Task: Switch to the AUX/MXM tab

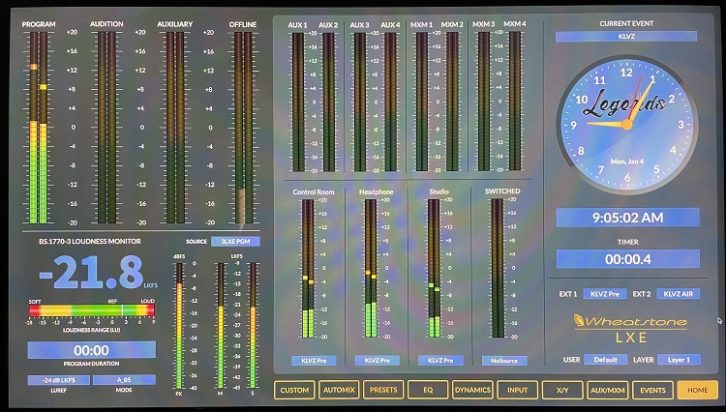Action: coord(607,390)
